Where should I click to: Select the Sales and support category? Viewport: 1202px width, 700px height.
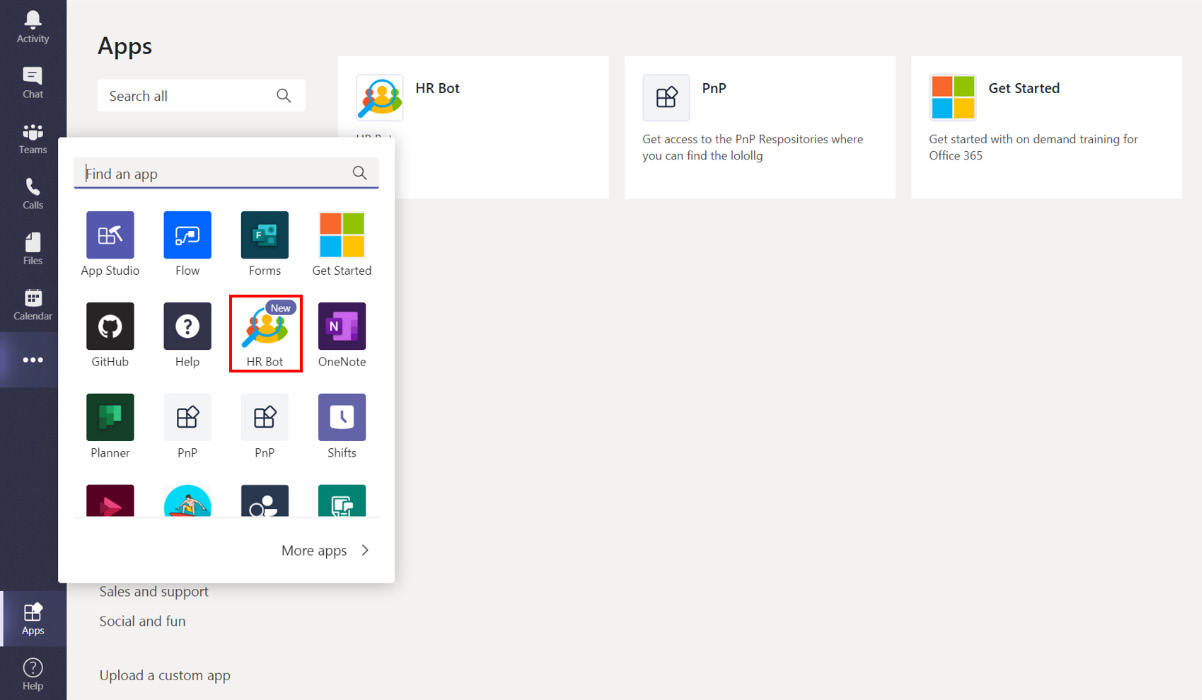click(154, 592)
